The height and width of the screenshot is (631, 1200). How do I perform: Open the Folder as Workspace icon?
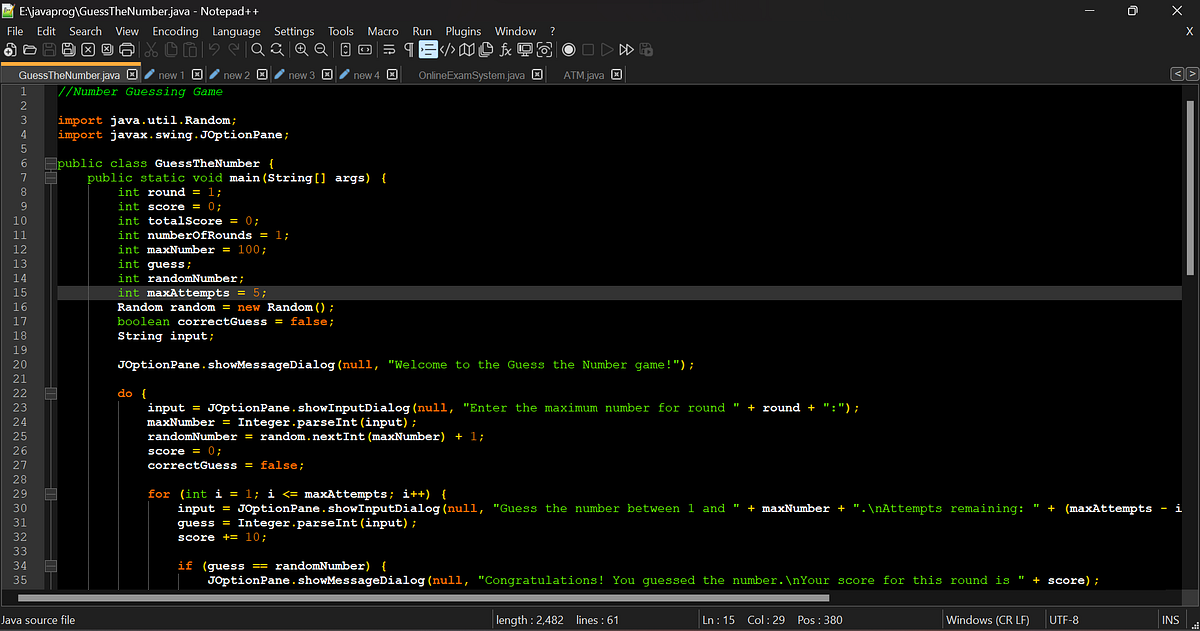pyautogui.click(x=525, y=49)
